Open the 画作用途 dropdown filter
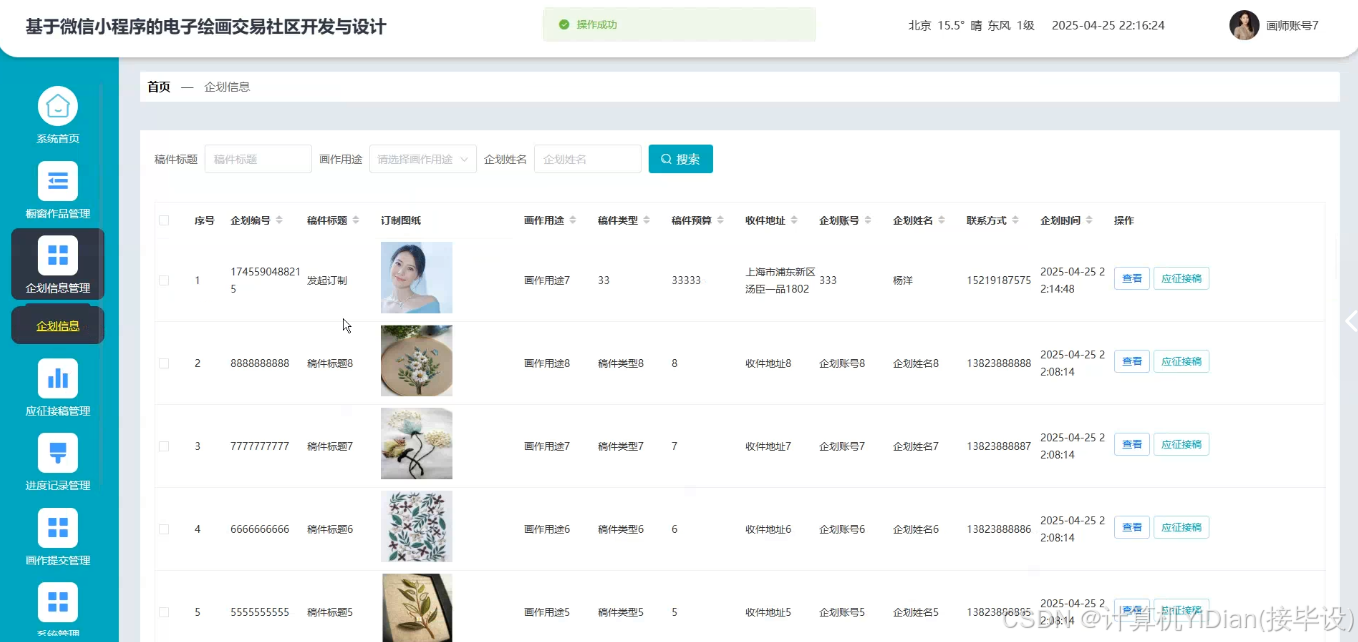 coord(422,158)
